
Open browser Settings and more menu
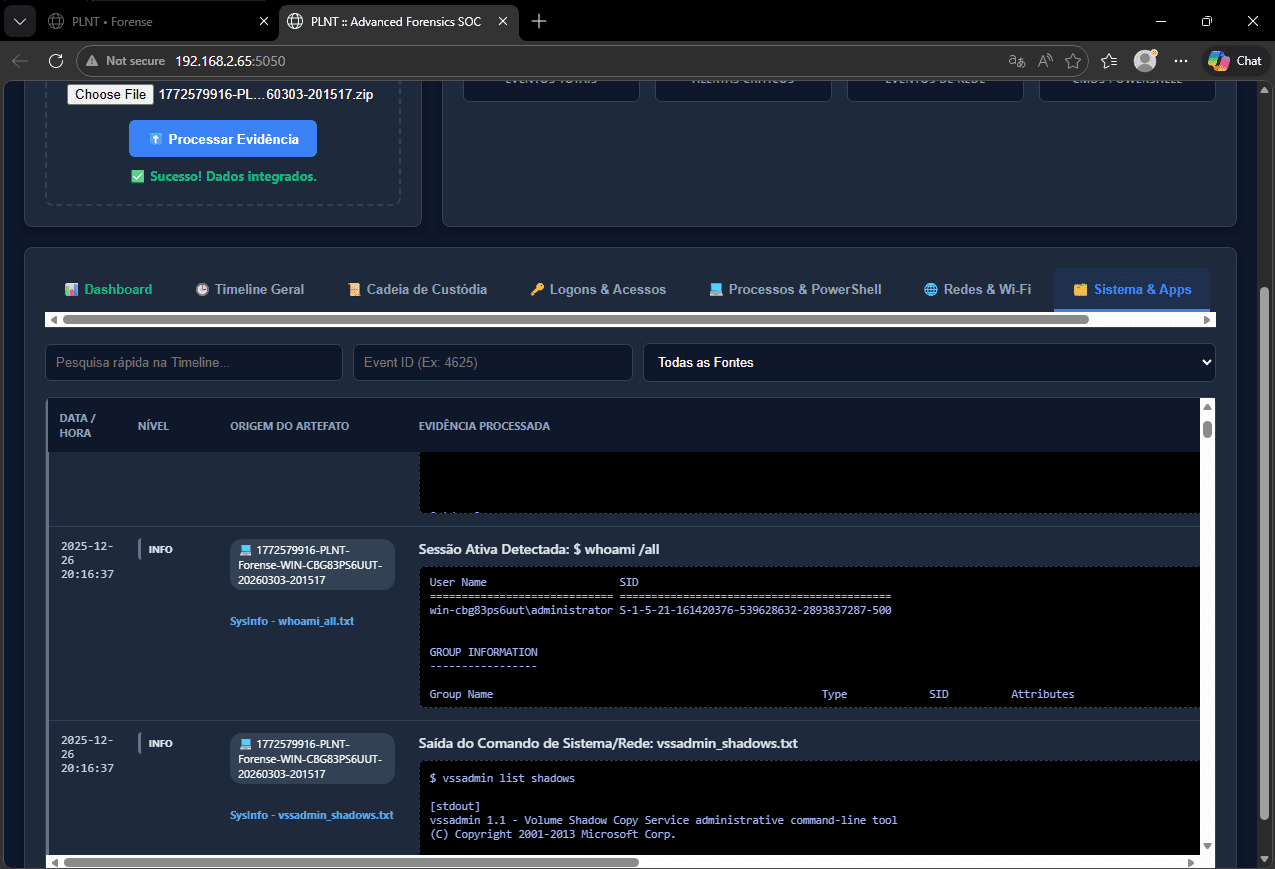1181,61
